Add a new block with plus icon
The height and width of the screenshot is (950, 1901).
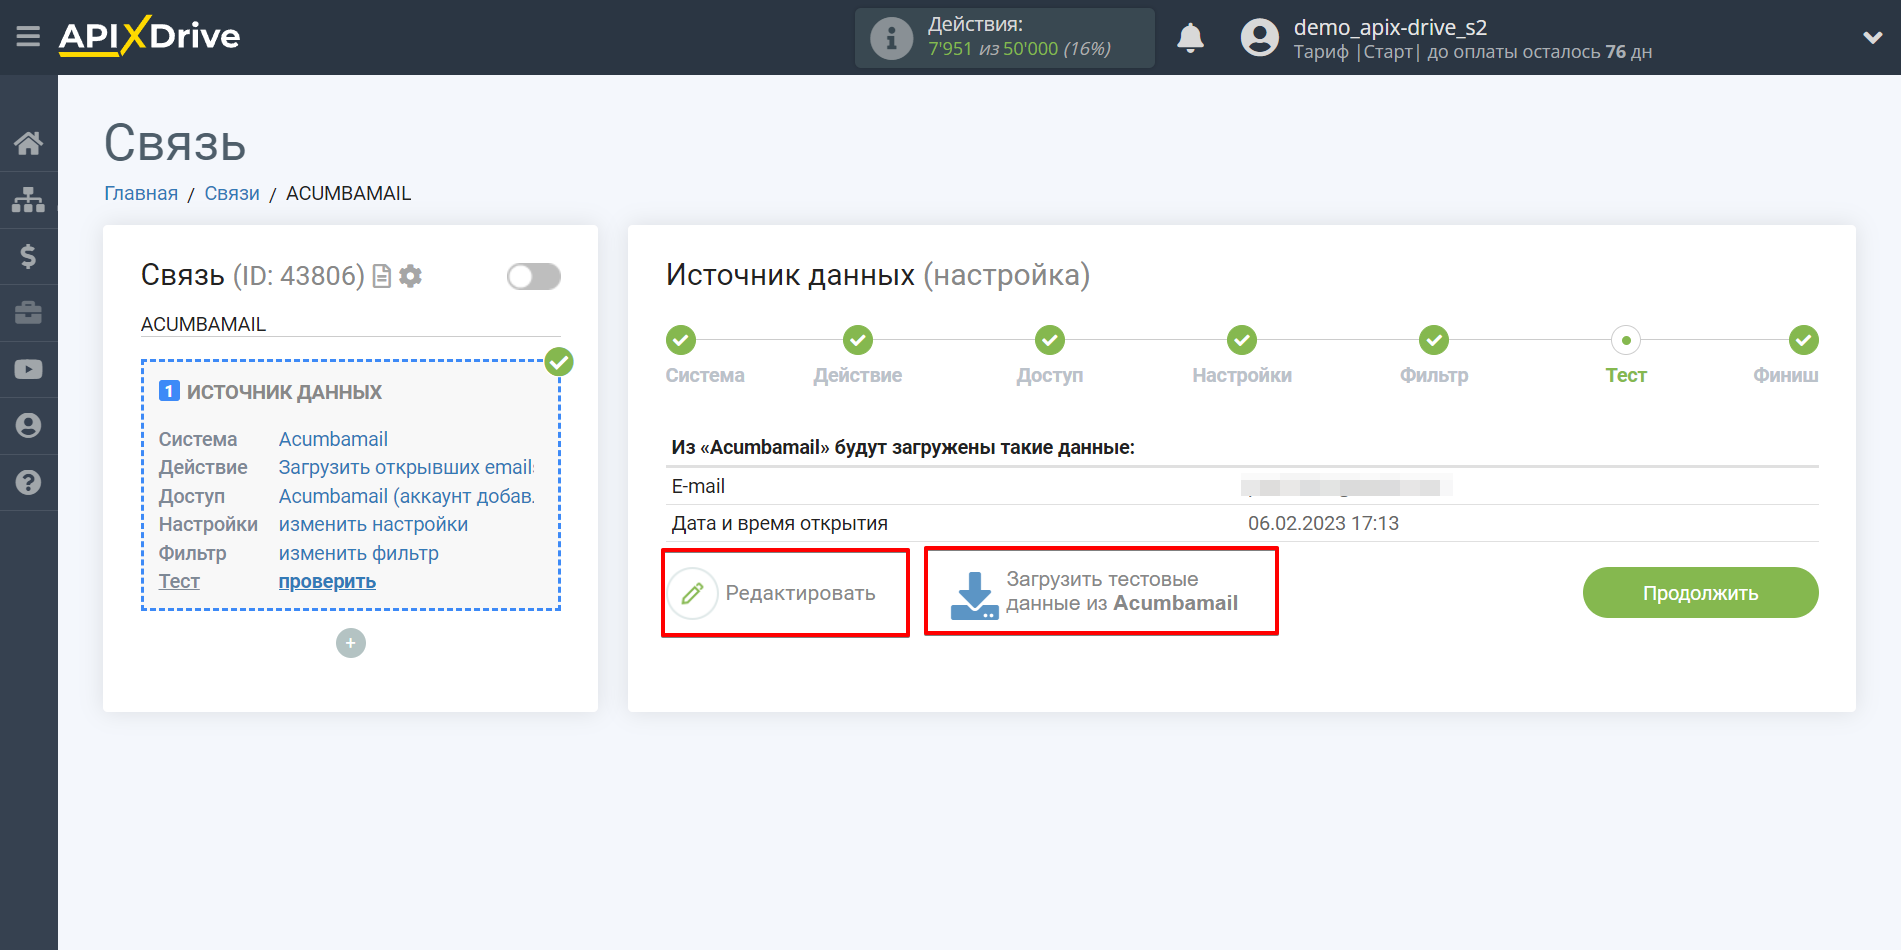pos(351,643)
